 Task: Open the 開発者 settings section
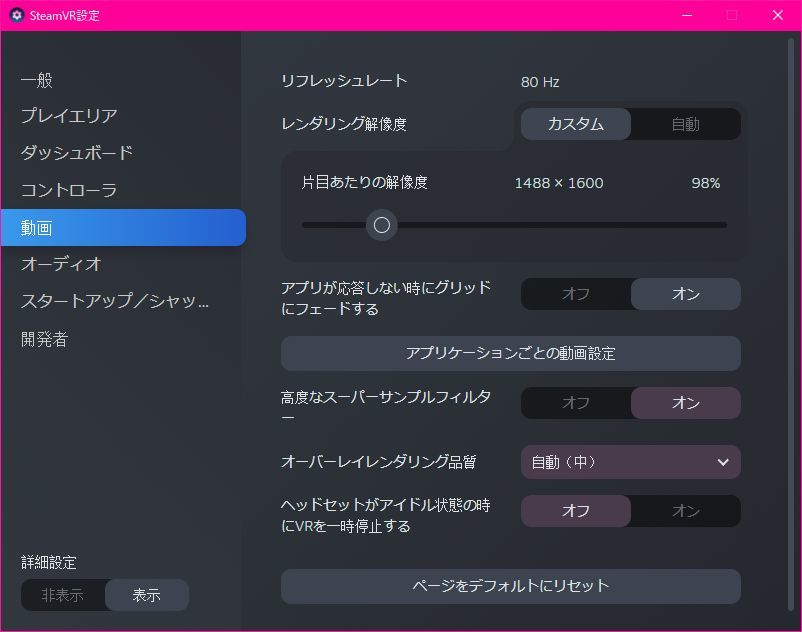tap(44, 339)
